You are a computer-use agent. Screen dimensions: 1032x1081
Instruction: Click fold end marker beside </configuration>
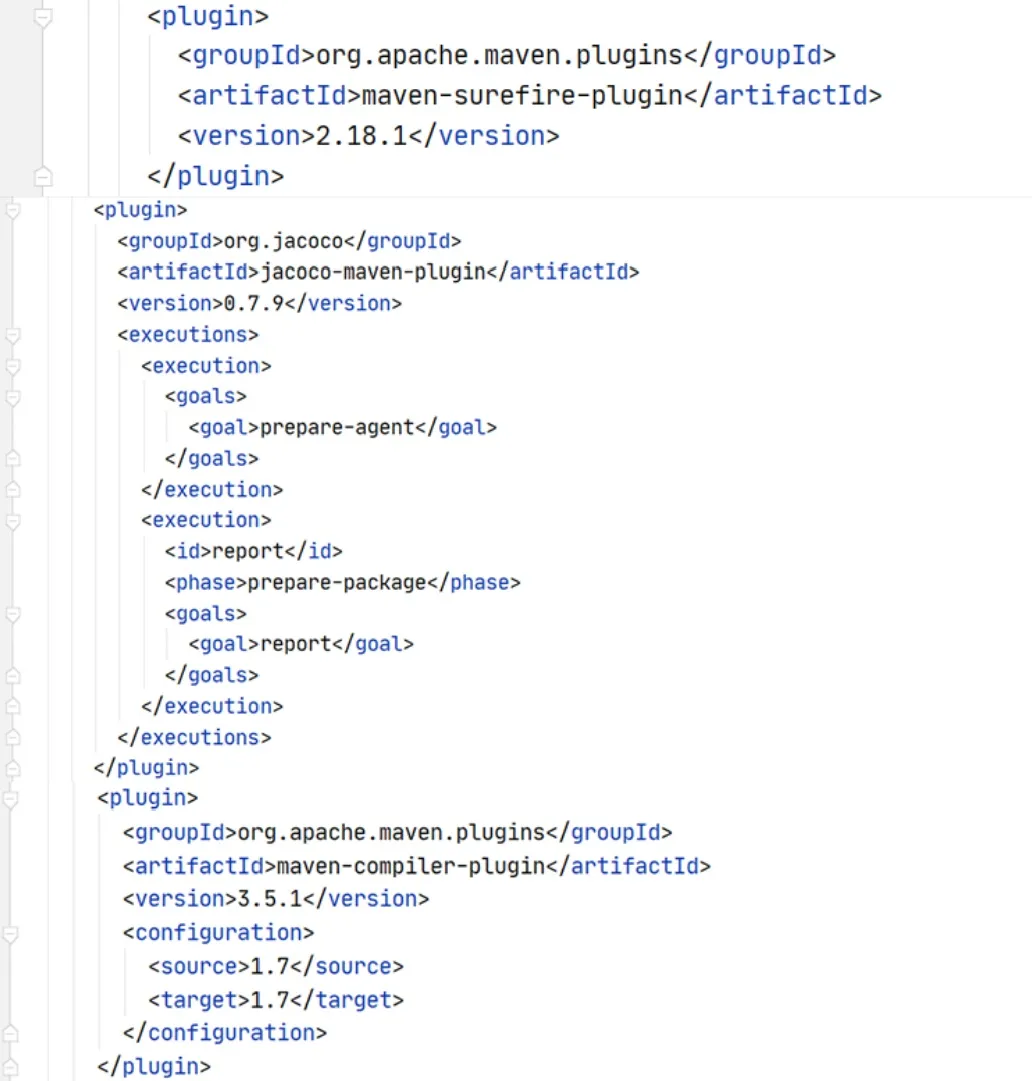coord(10,1033)
